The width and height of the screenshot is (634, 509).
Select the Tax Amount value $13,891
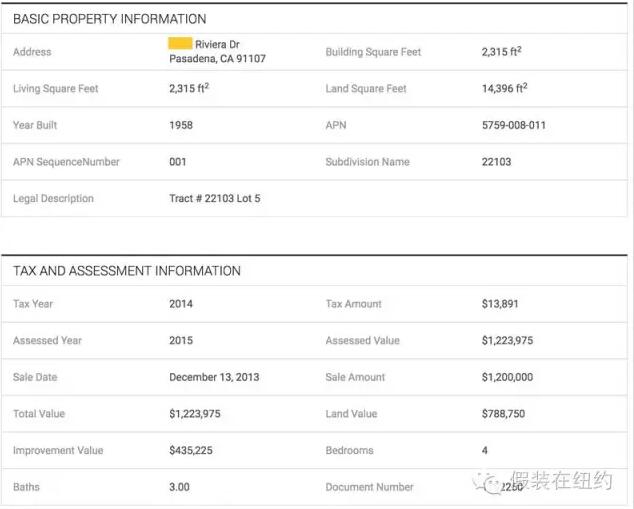(500, 304)
